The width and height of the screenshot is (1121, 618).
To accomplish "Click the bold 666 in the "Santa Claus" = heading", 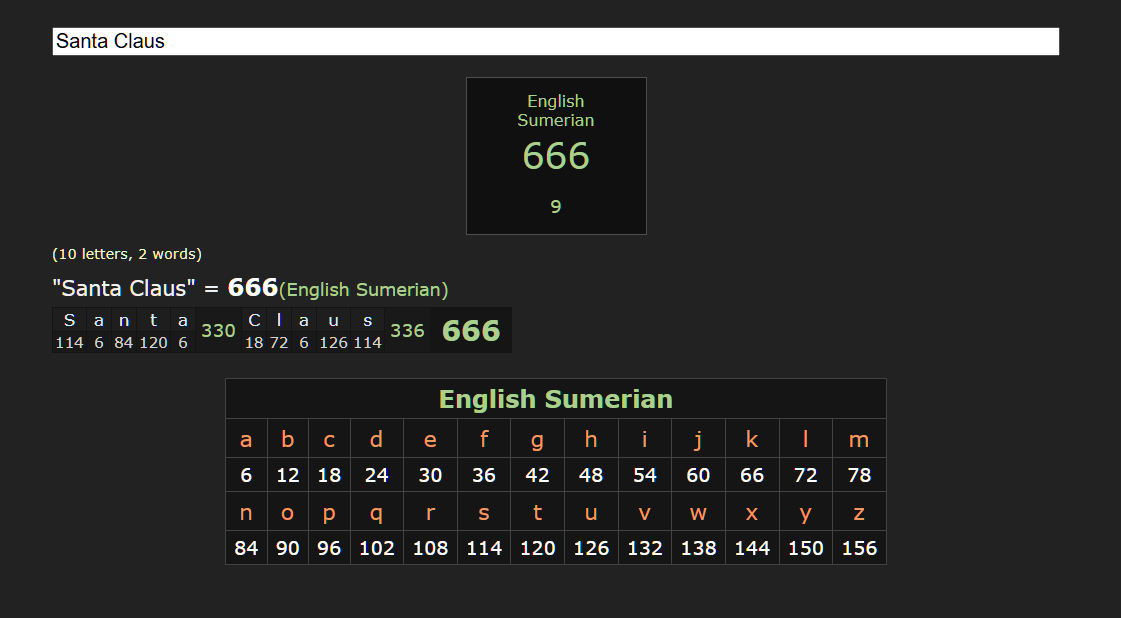I will [252, 288].
